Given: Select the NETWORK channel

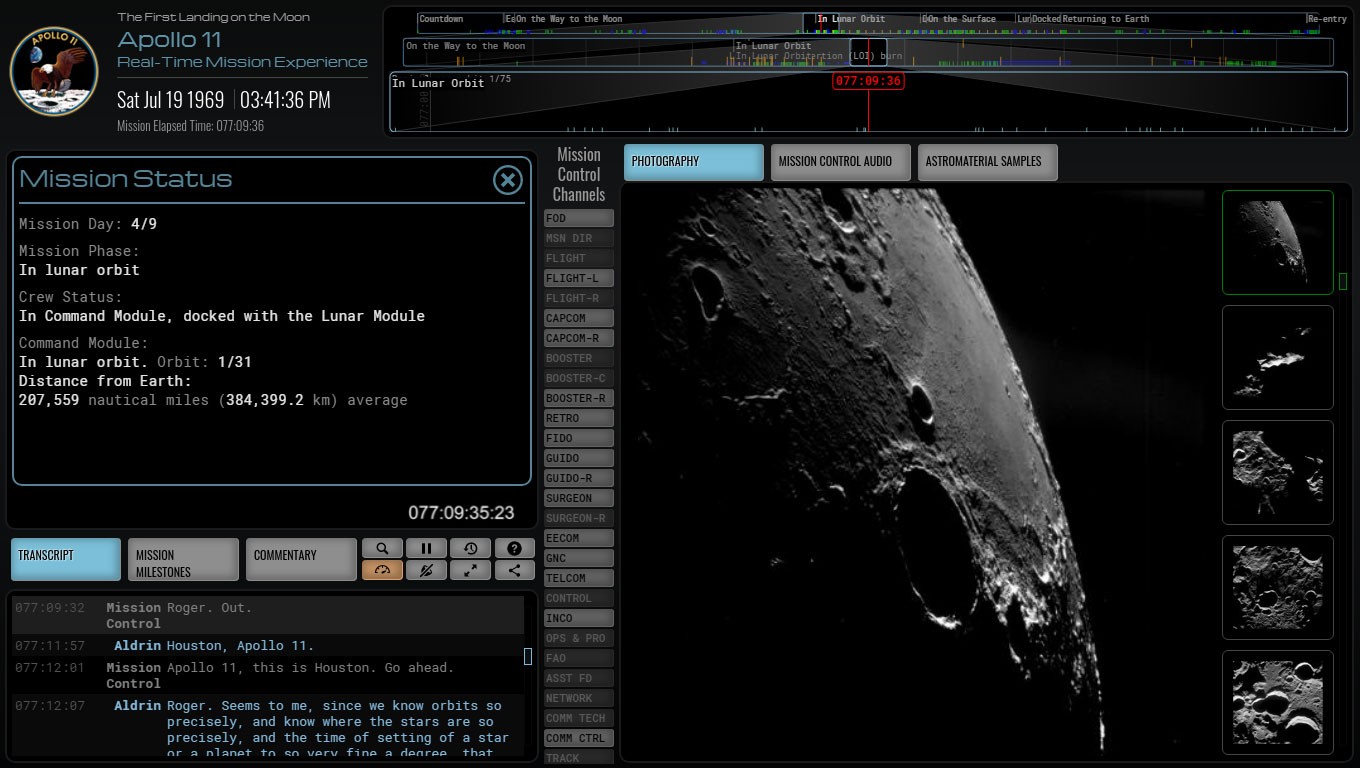Looking at the screenshot, I should click(x=579, y=698).
